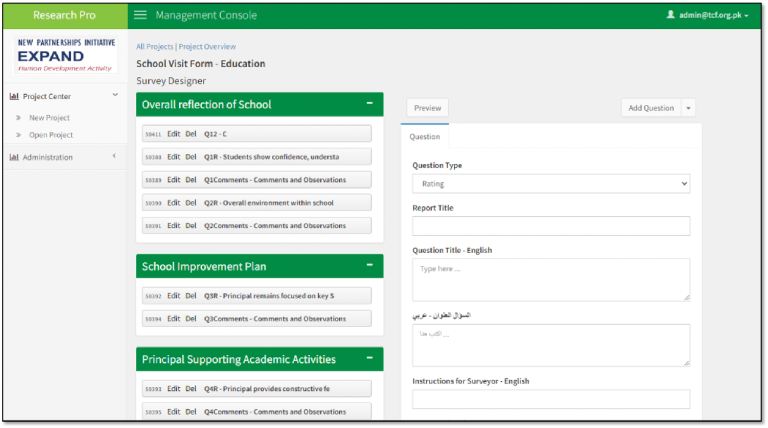
Task: Open New Project in the sidebar
Action: pos(49,118)
